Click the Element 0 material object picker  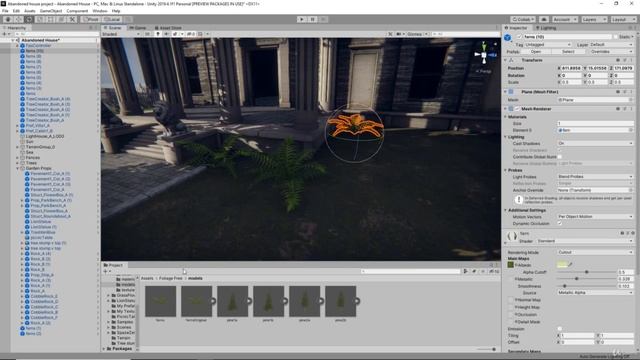[631, 130]
